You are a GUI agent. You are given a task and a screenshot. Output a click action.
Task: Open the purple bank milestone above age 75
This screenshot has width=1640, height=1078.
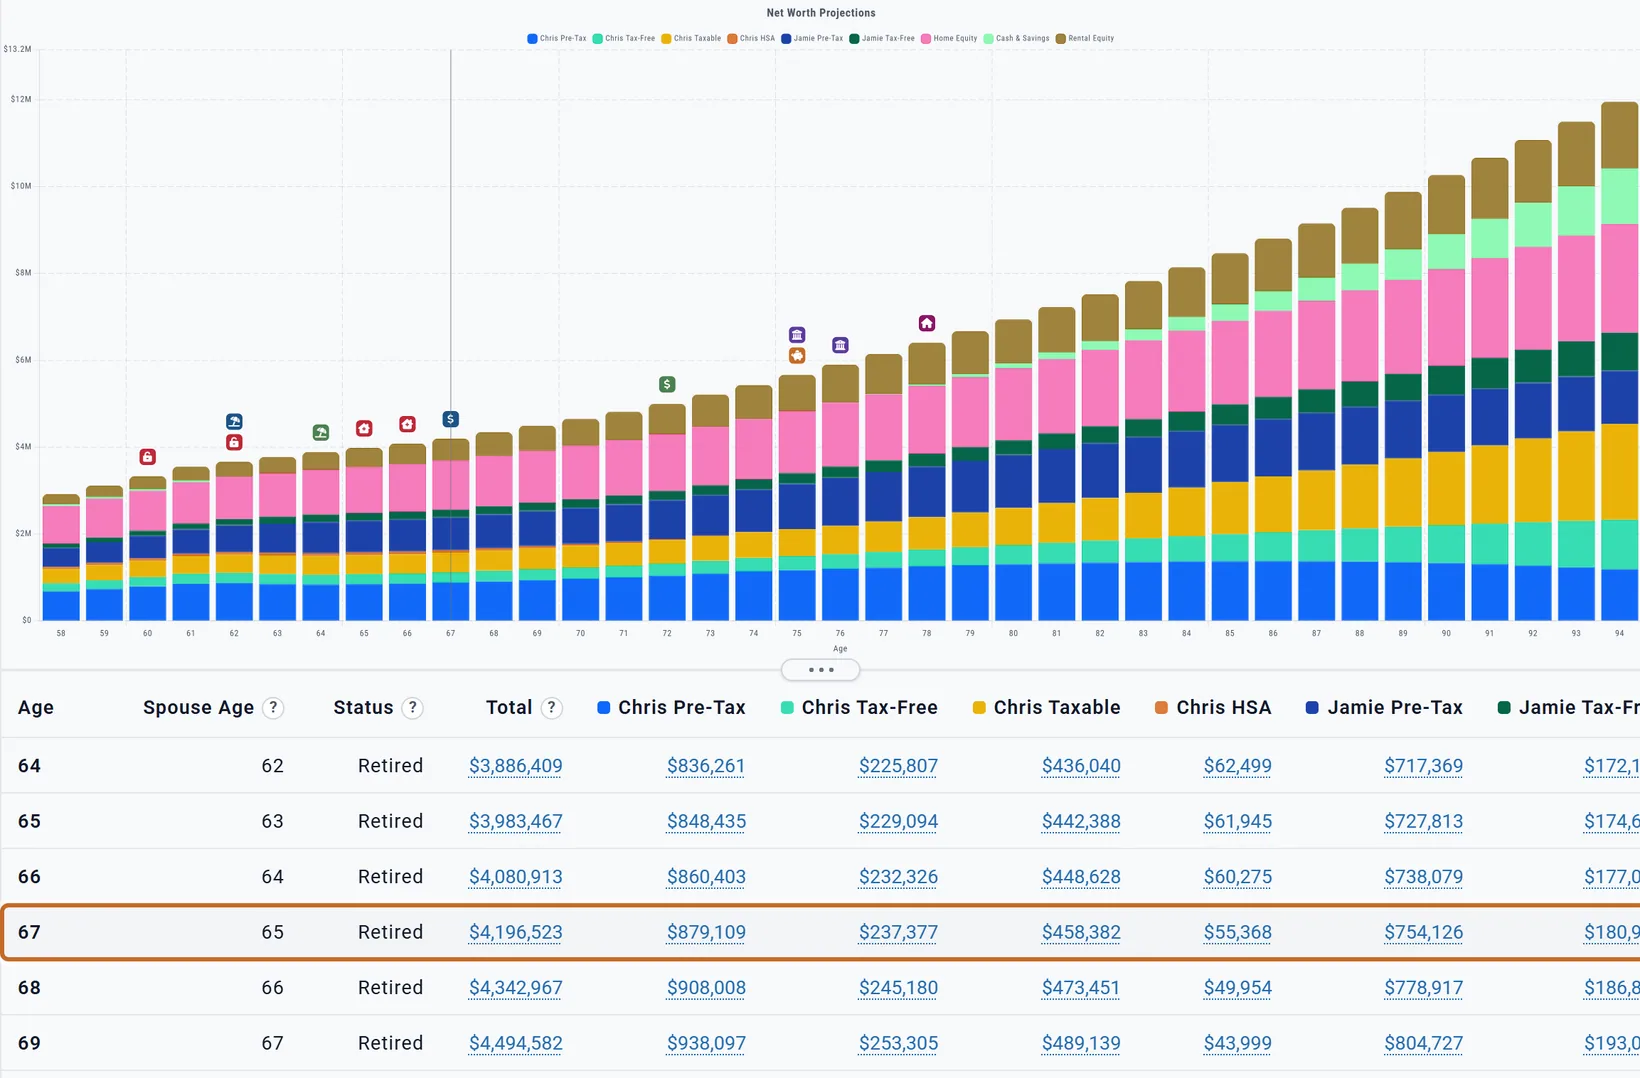pos(797,335)
